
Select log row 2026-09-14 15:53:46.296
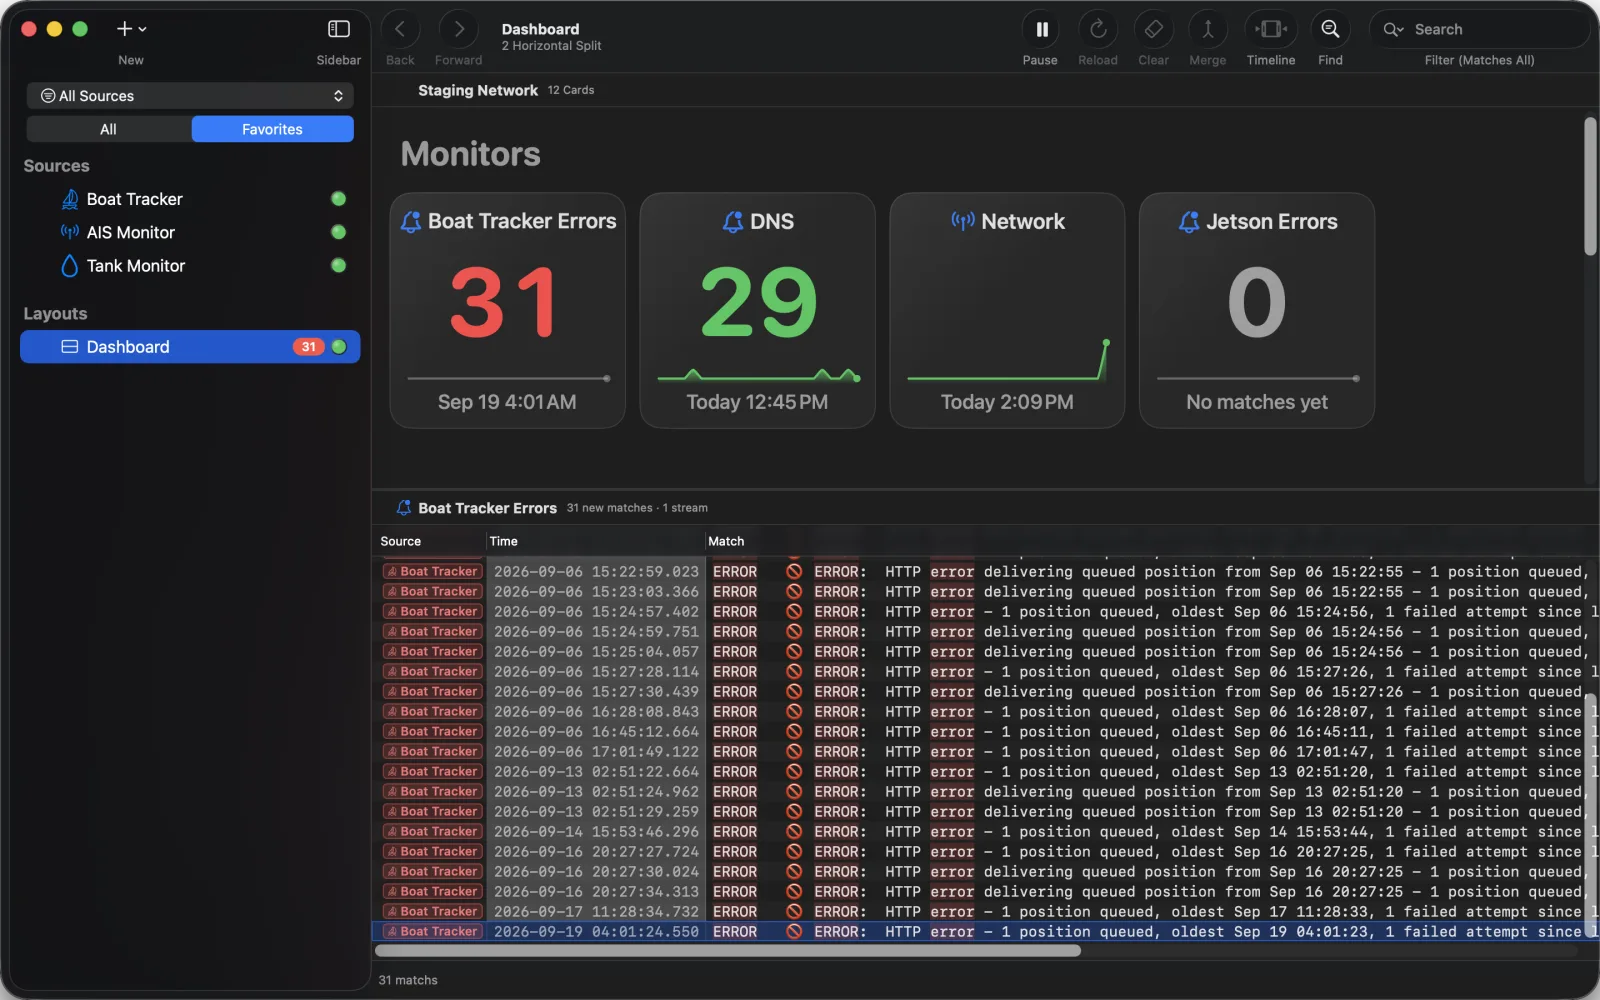(985, 831)
